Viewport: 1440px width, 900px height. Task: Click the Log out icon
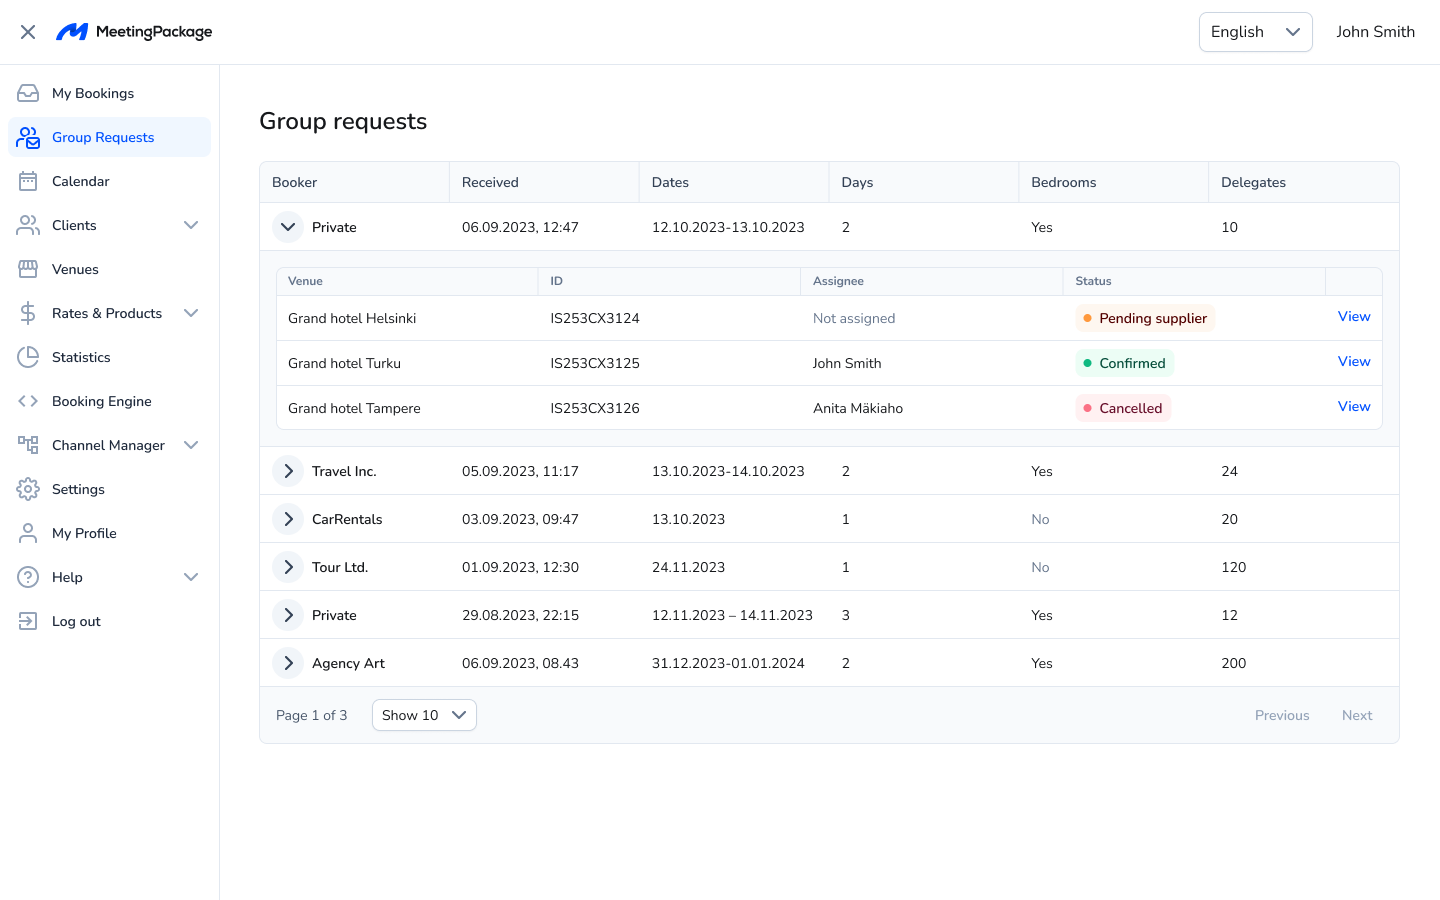coord(28,621)
